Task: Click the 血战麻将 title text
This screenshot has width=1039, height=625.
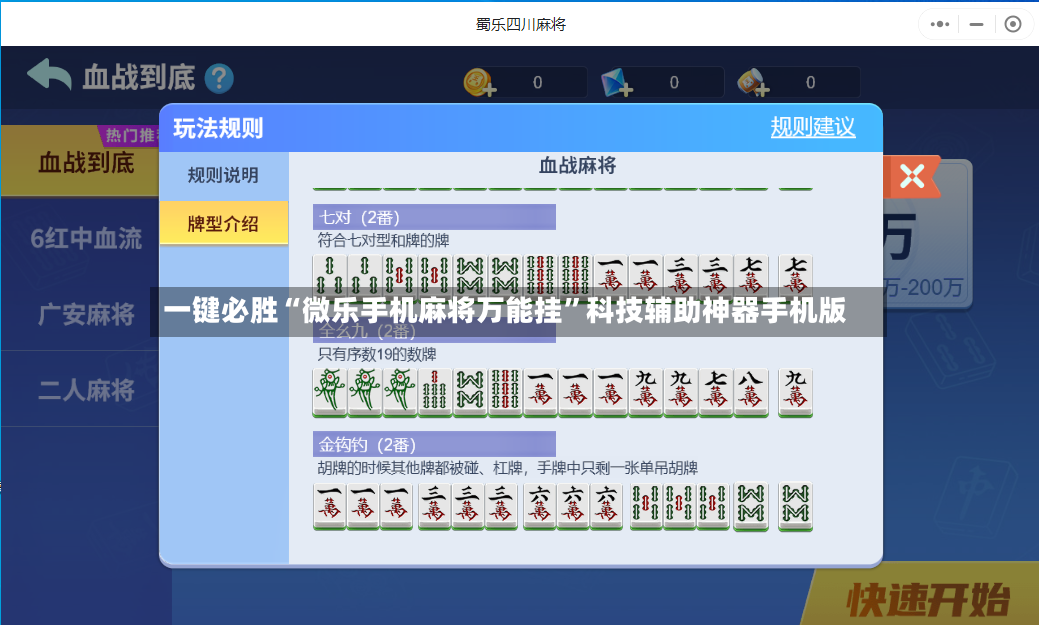Action: click(577, 166)
